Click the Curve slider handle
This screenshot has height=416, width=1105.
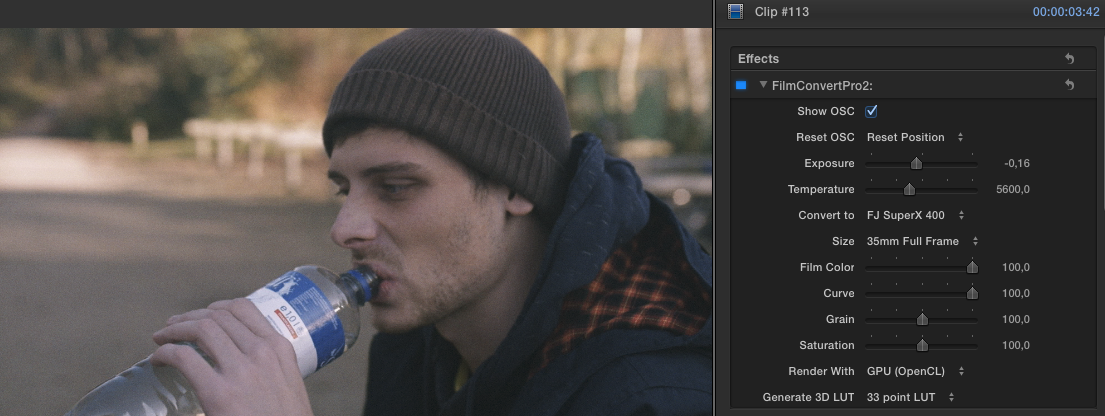click(x=972, y=293)
